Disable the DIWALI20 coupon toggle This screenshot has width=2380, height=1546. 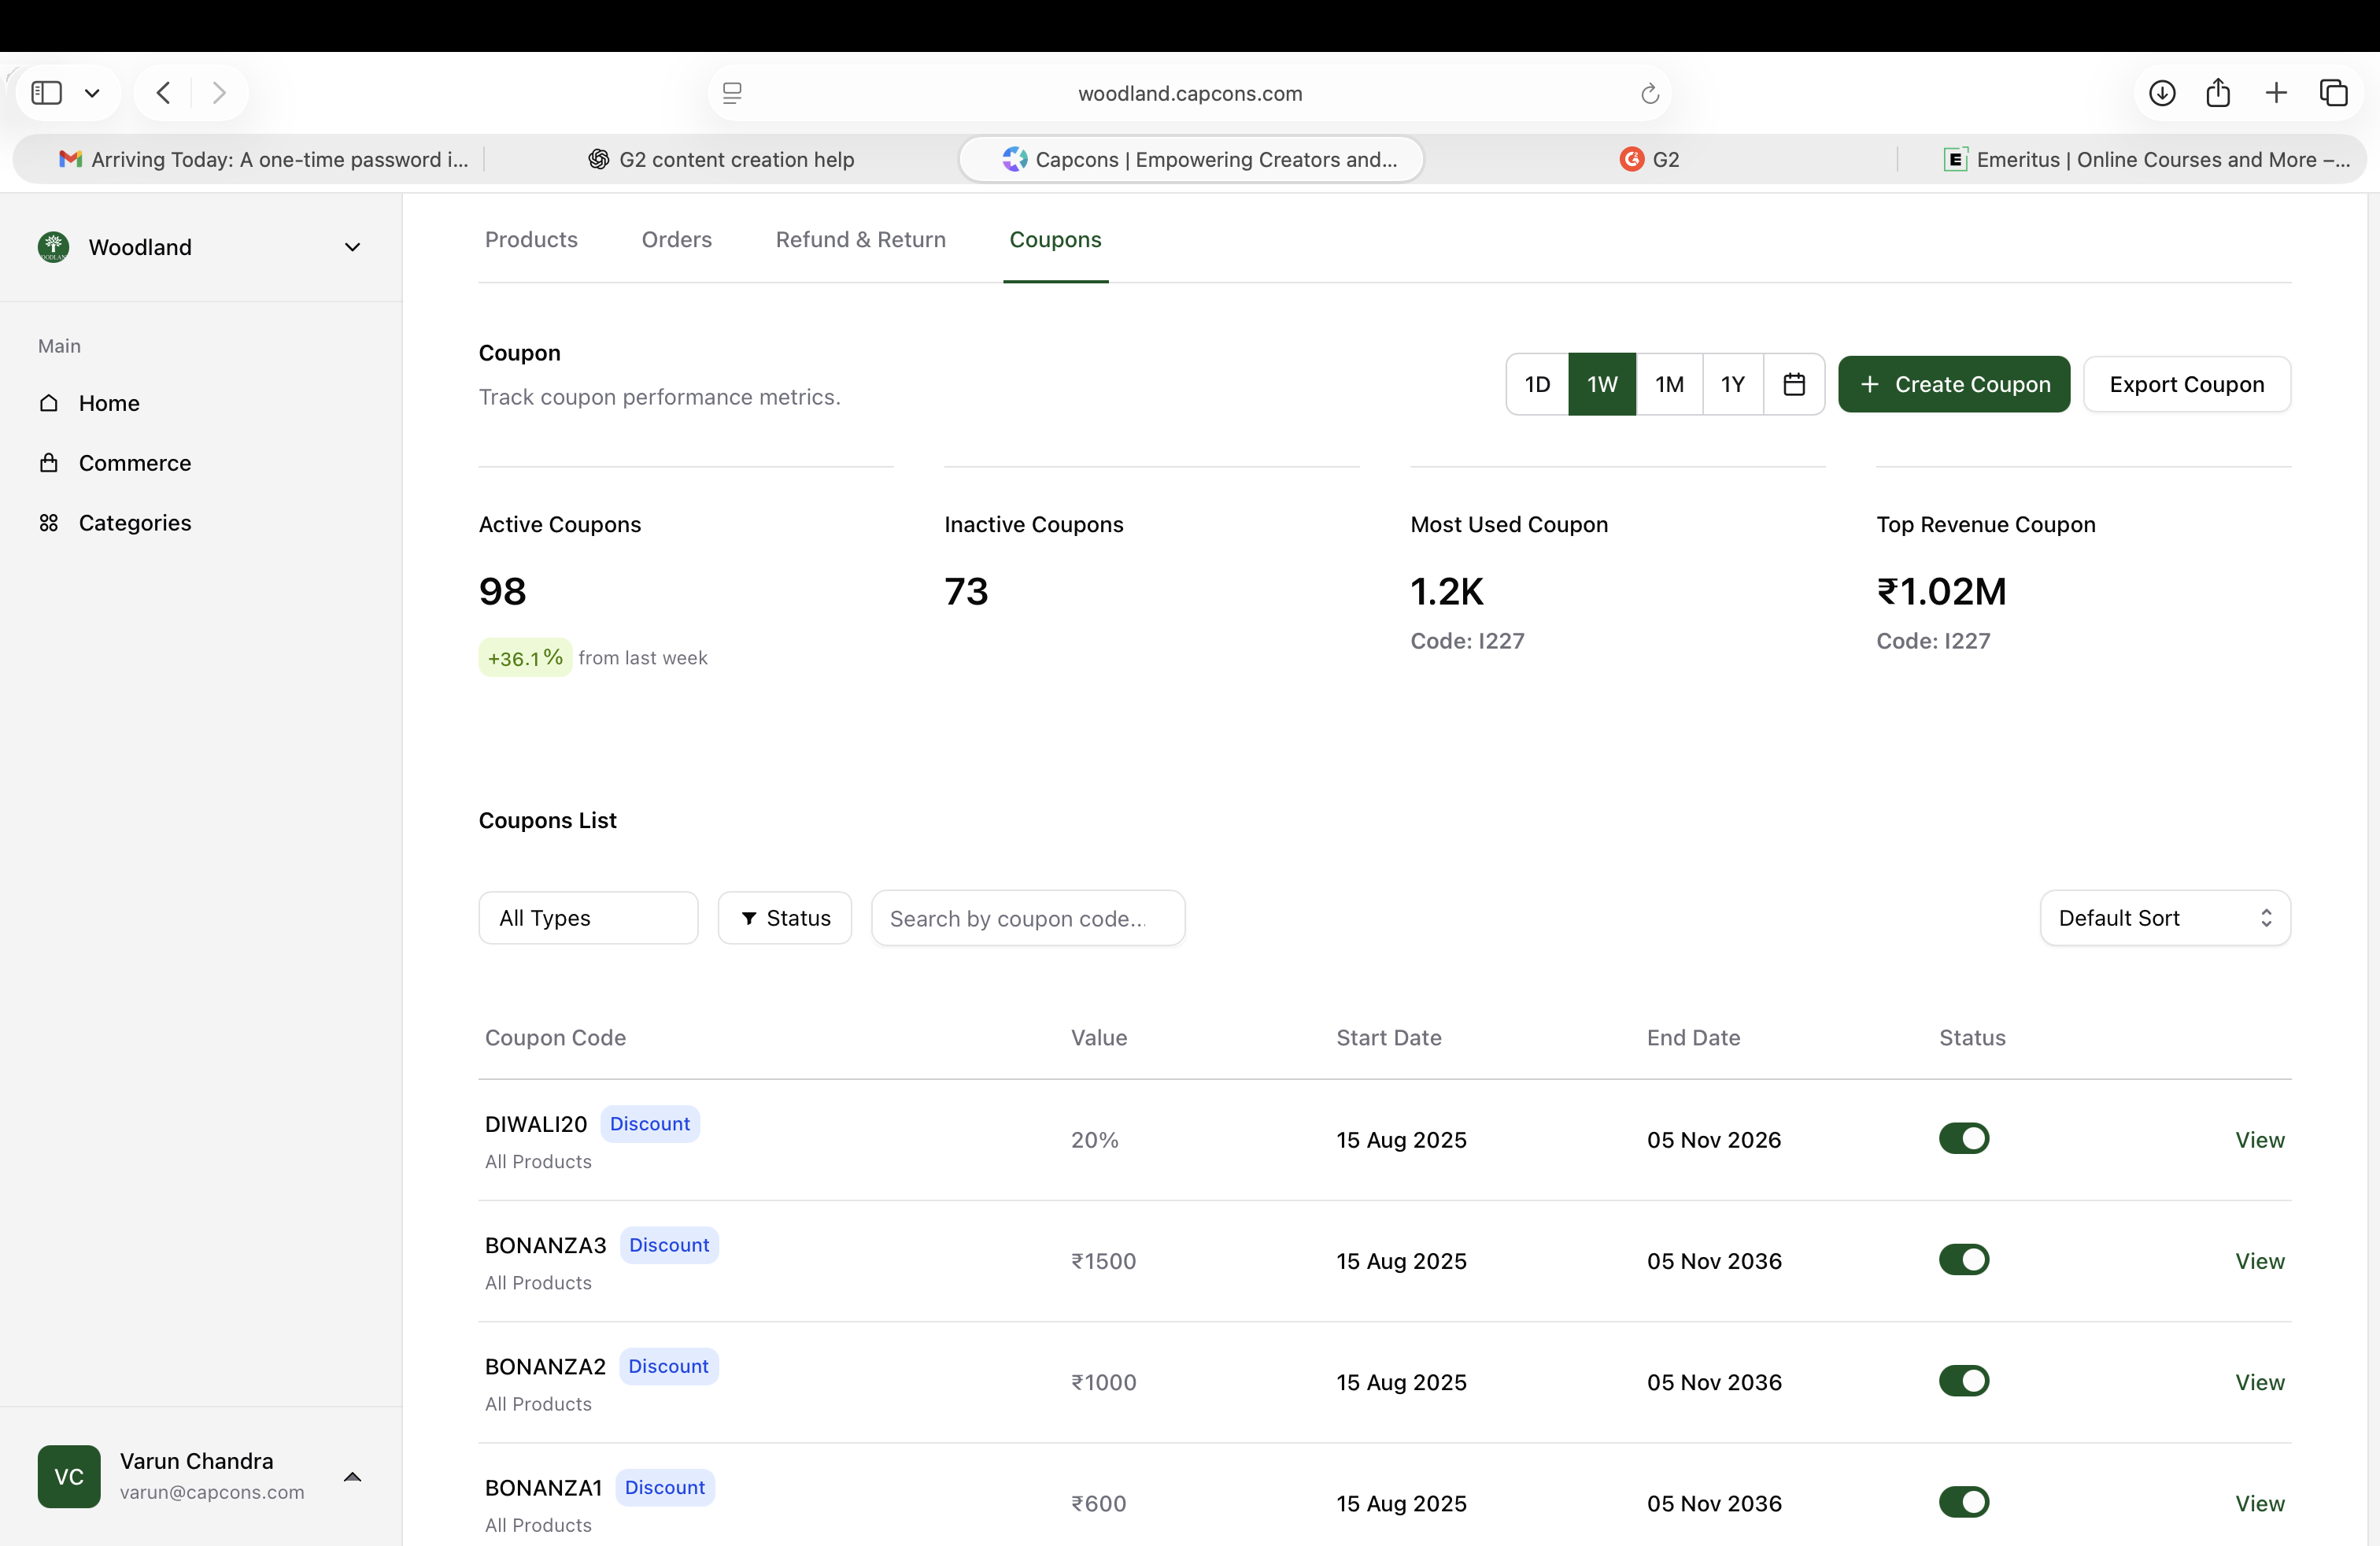[x=1963, y=1138]
